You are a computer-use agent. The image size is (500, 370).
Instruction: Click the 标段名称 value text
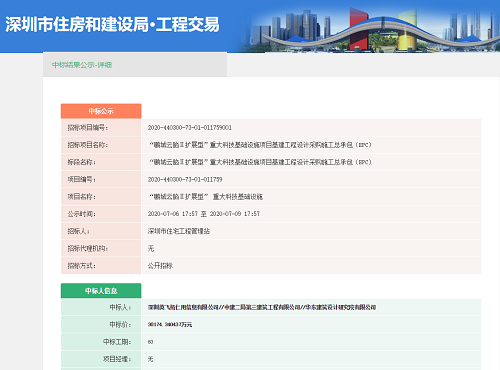pyautogui.click(x=260, y=162)
